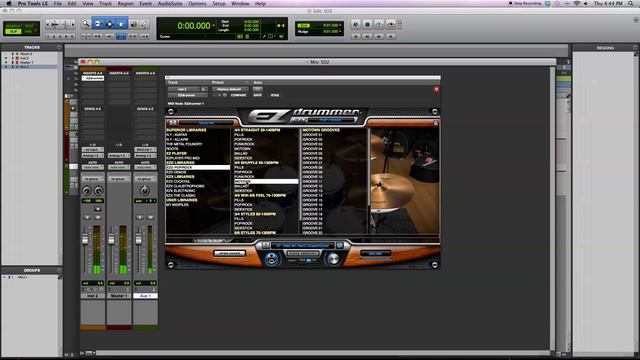This screenshot has width=640, height=360.
Task: Select the Selector tool in toolbar
Action: [109, 24]
